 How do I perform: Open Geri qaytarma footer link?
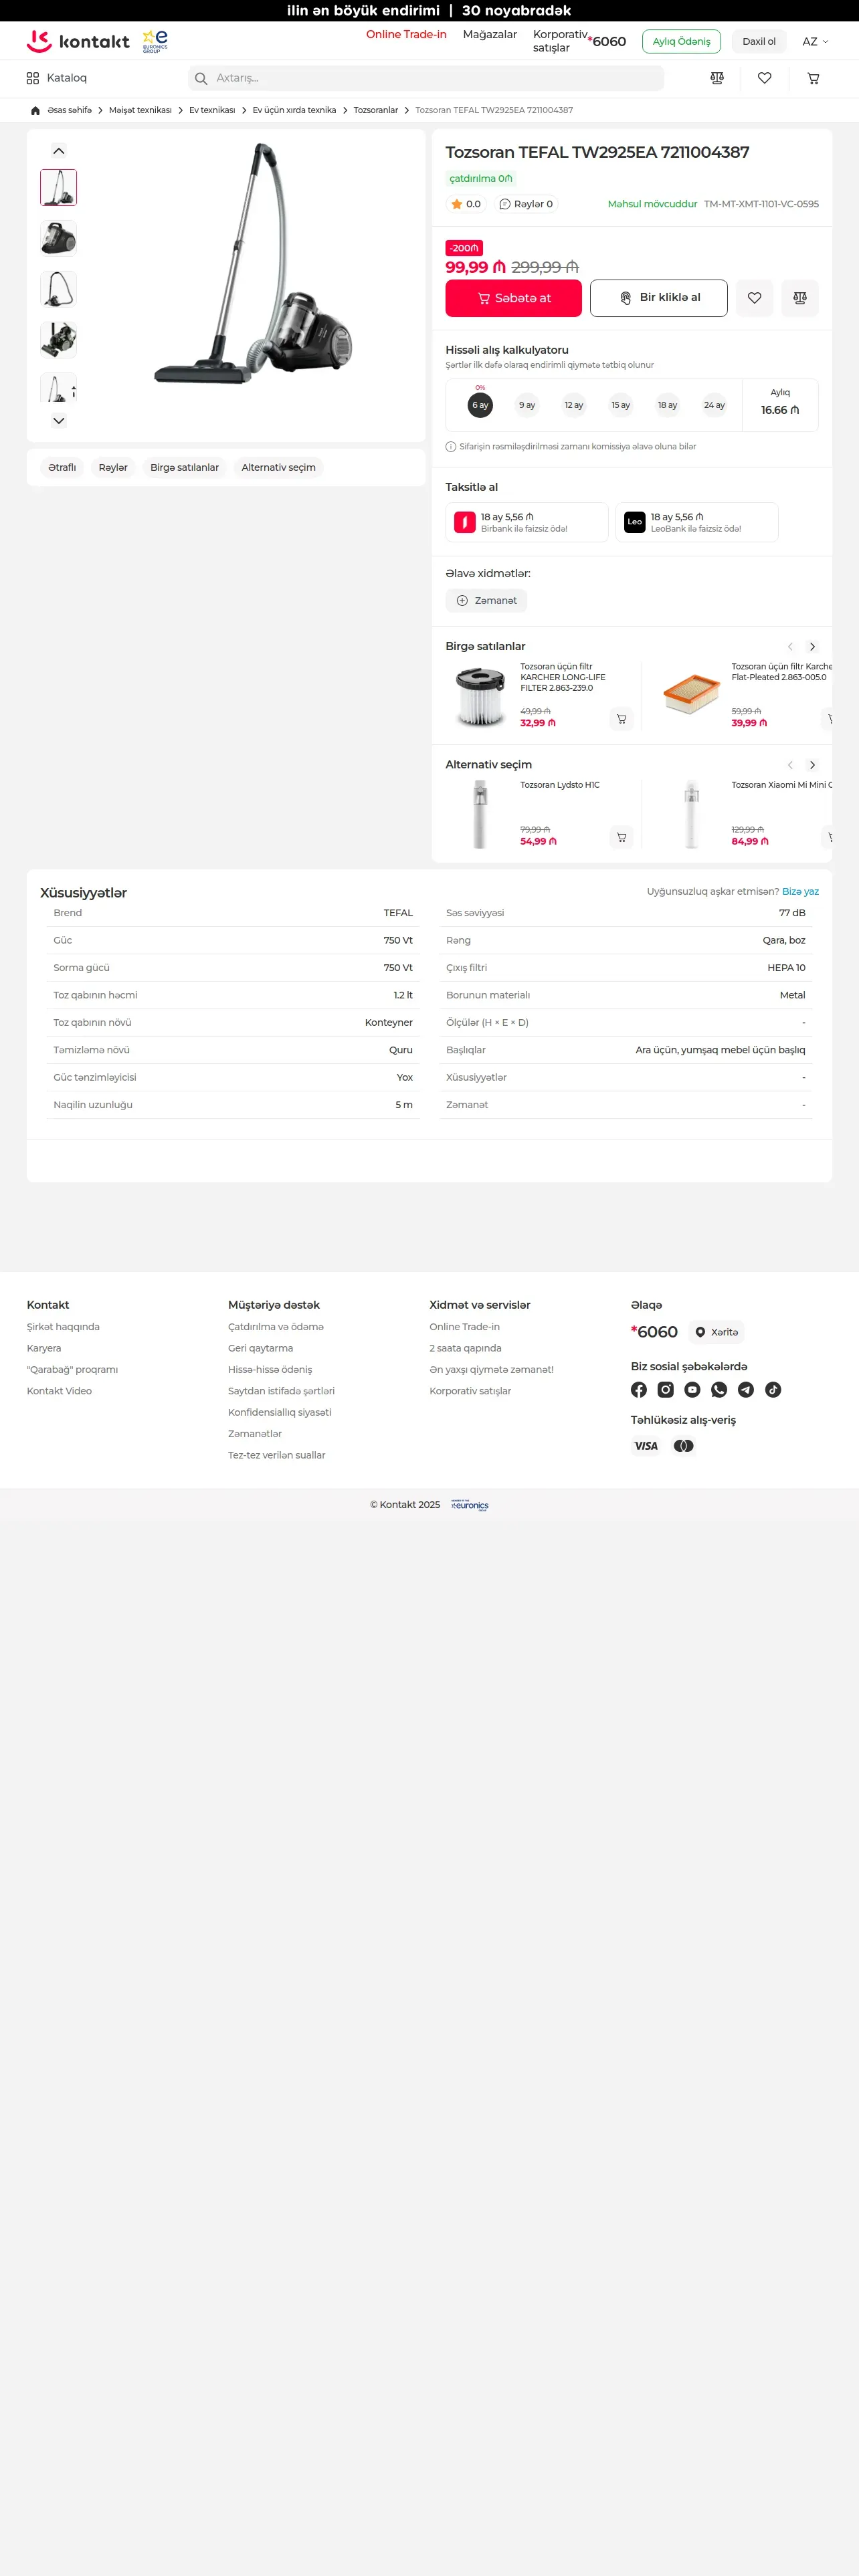tap(261, 1349)
